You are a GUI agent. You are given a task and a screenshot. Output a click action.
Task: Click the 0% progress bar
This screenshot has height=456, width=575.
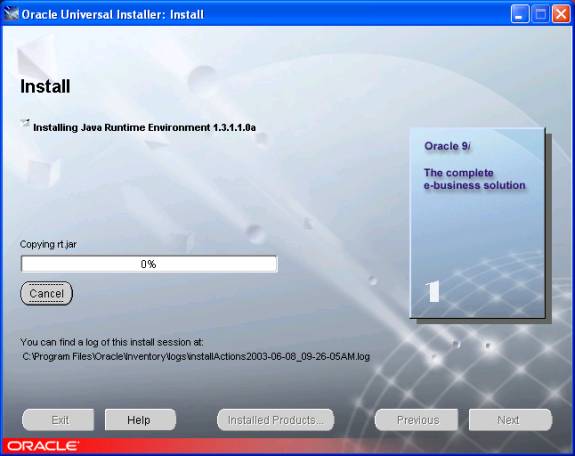pos(149,264)
